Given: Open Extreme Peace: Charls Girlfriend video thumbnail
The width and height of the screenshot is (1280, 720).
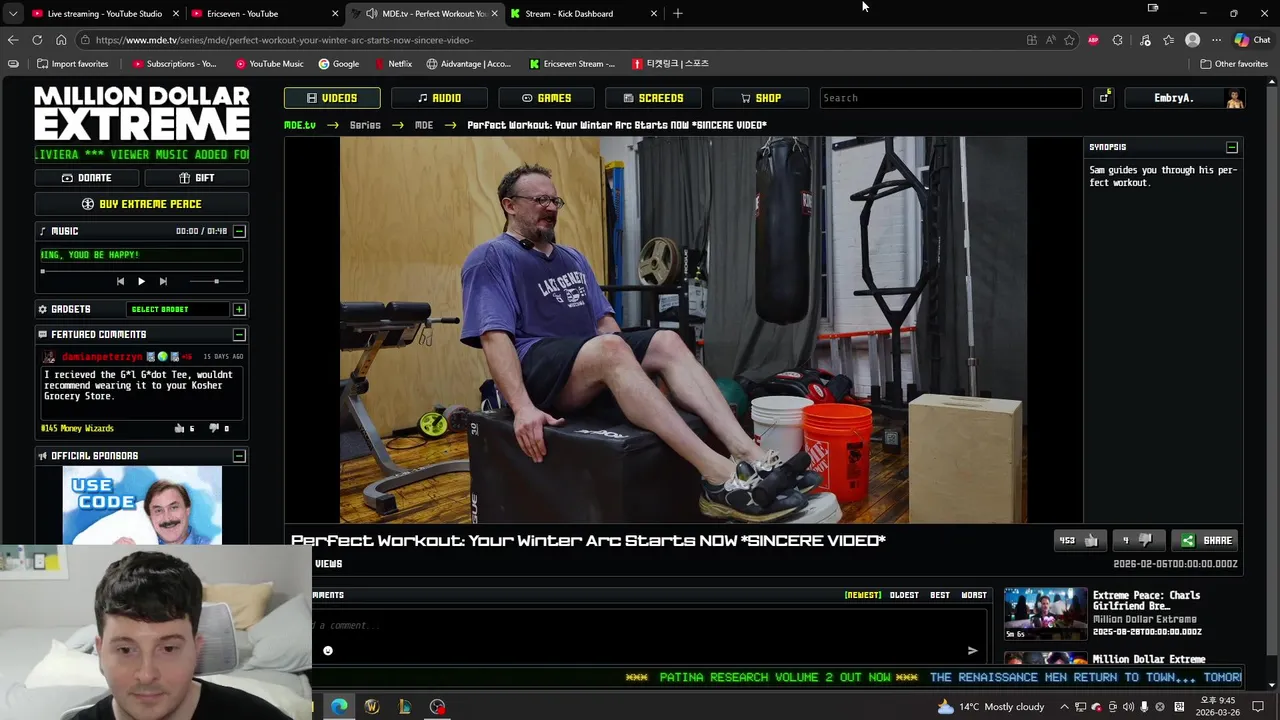Looking at the screenshot, I should click(x=1045, y=614).
